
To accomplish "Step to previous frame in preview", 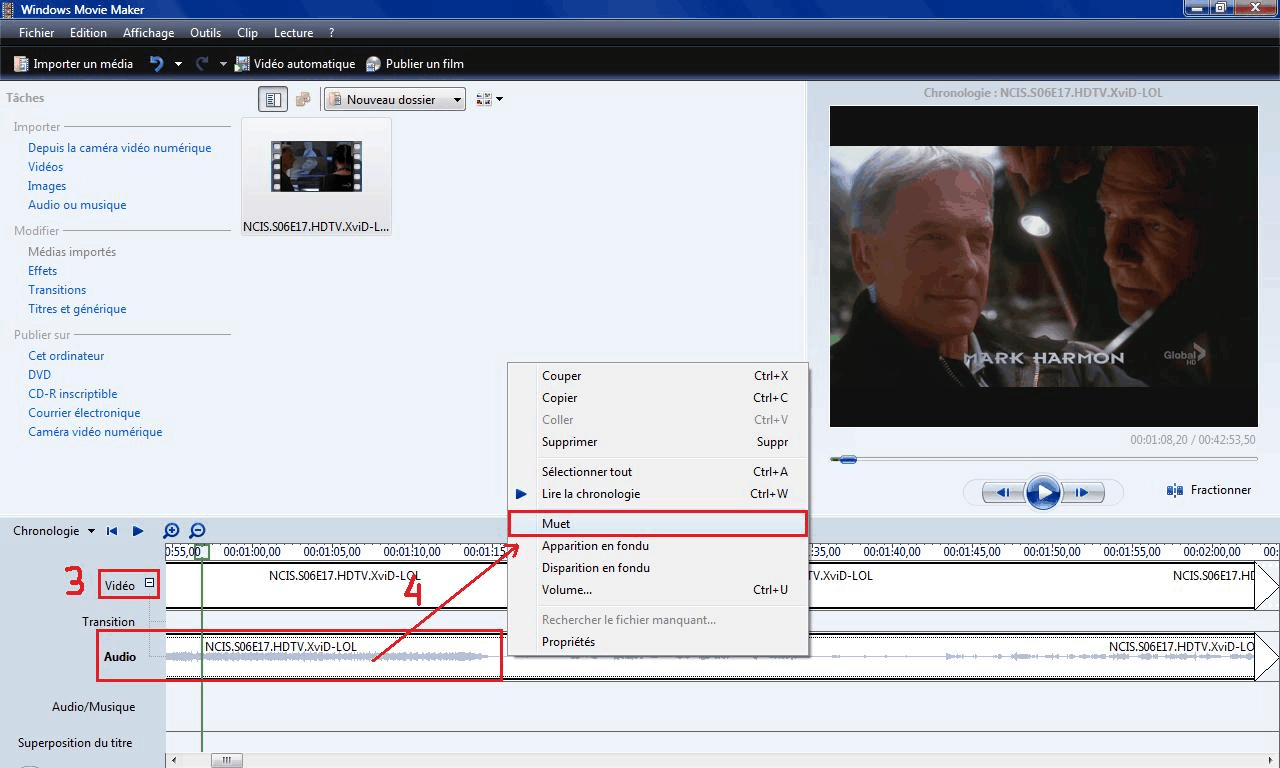I will pos(1001,492).
